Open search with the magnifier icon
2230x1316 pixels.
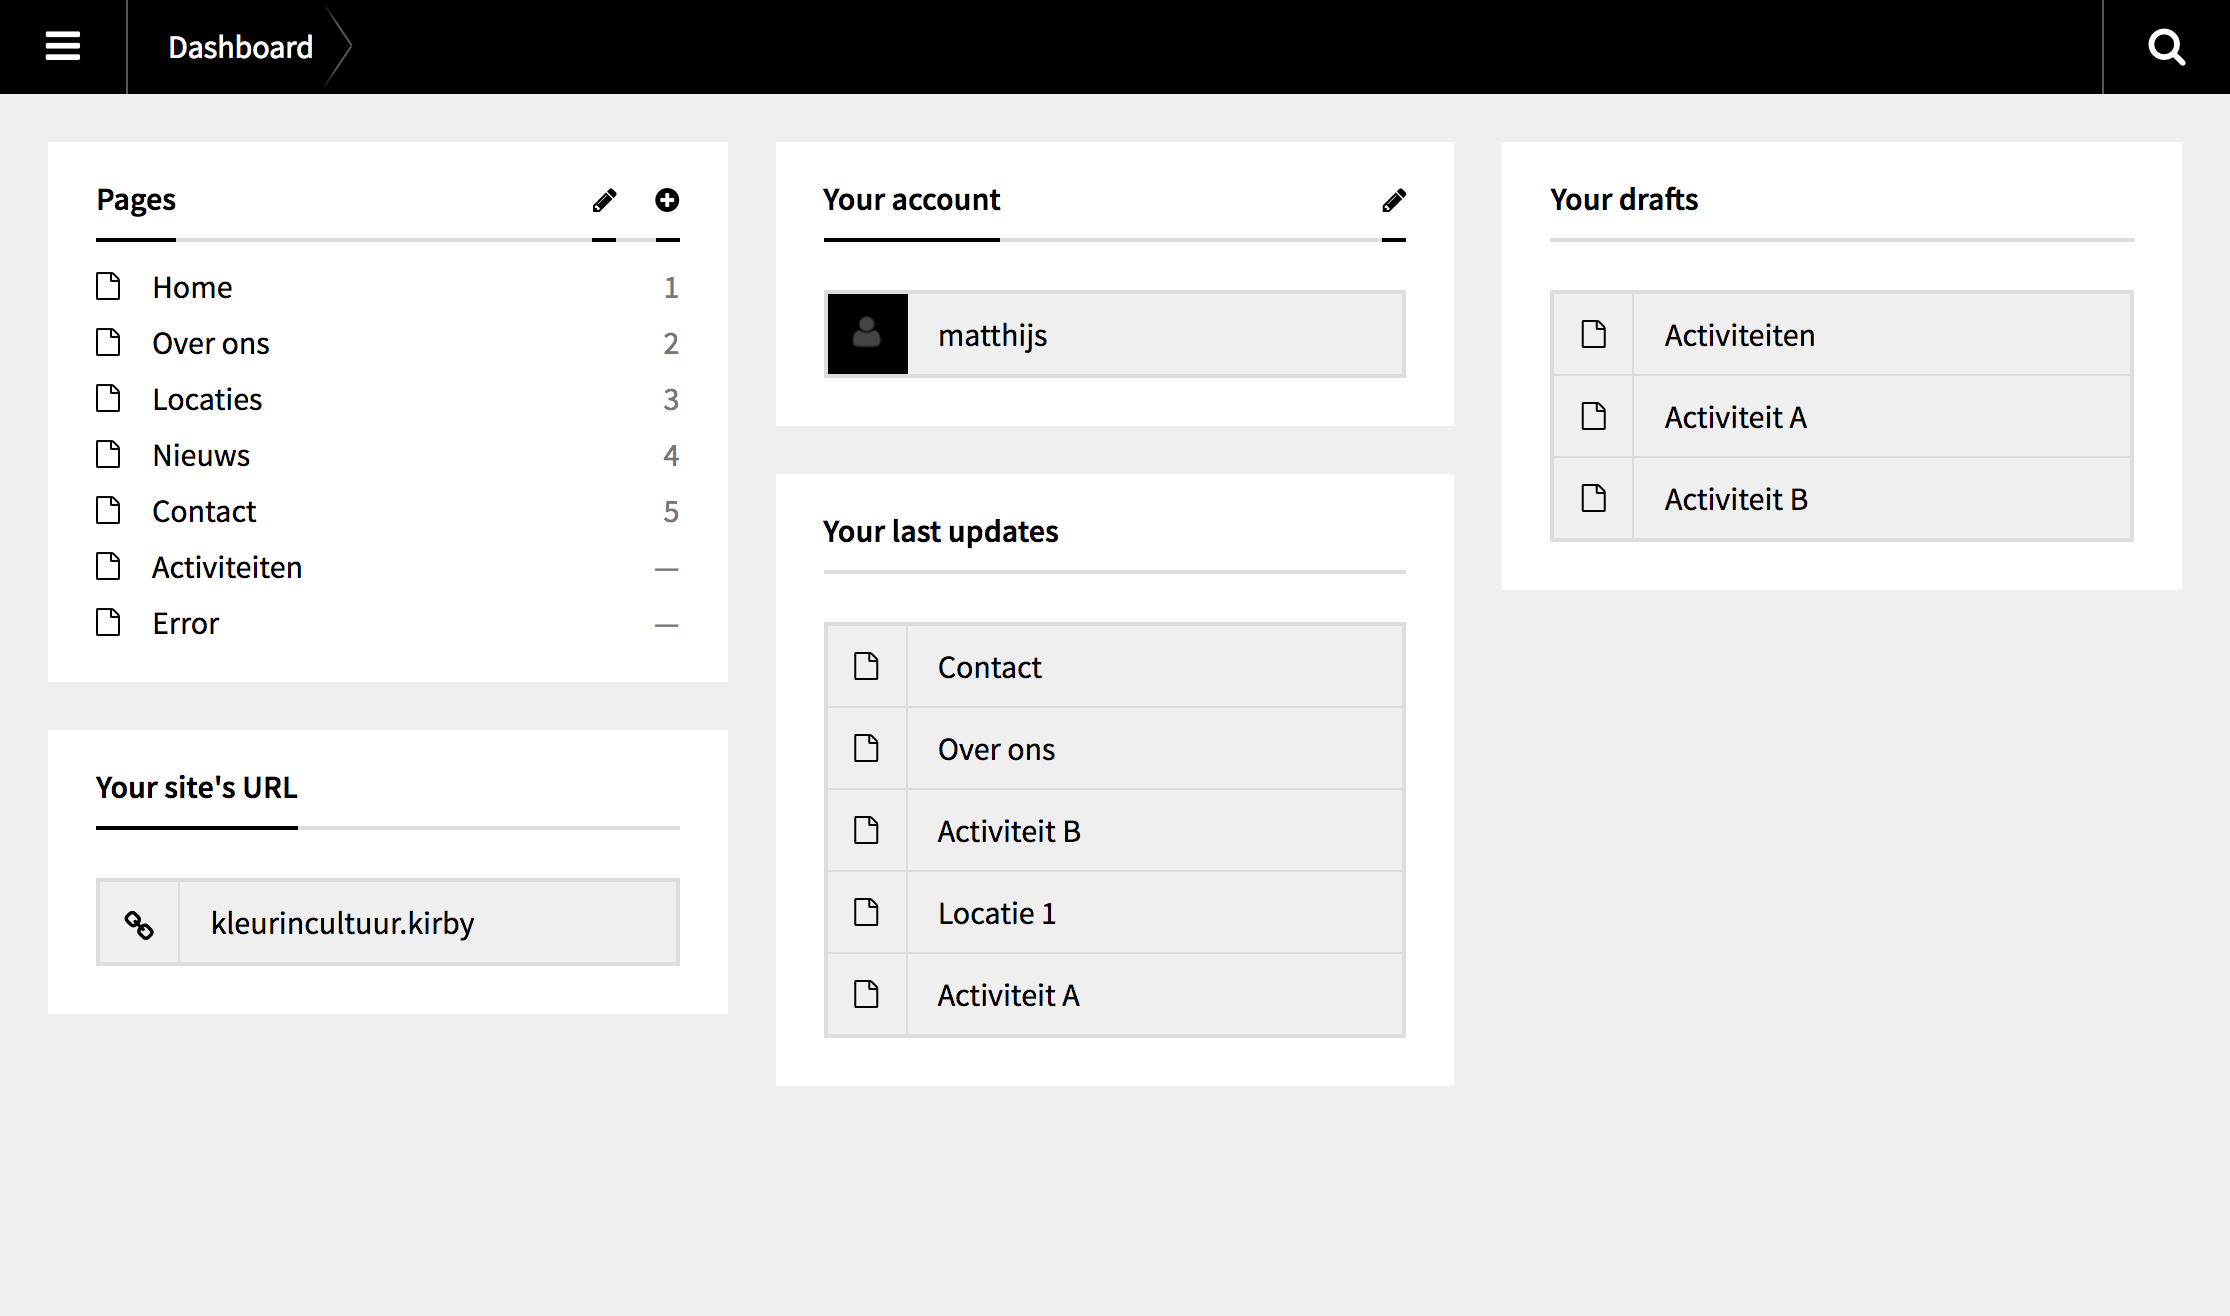pyautogui.click(x=2166, y=47)
